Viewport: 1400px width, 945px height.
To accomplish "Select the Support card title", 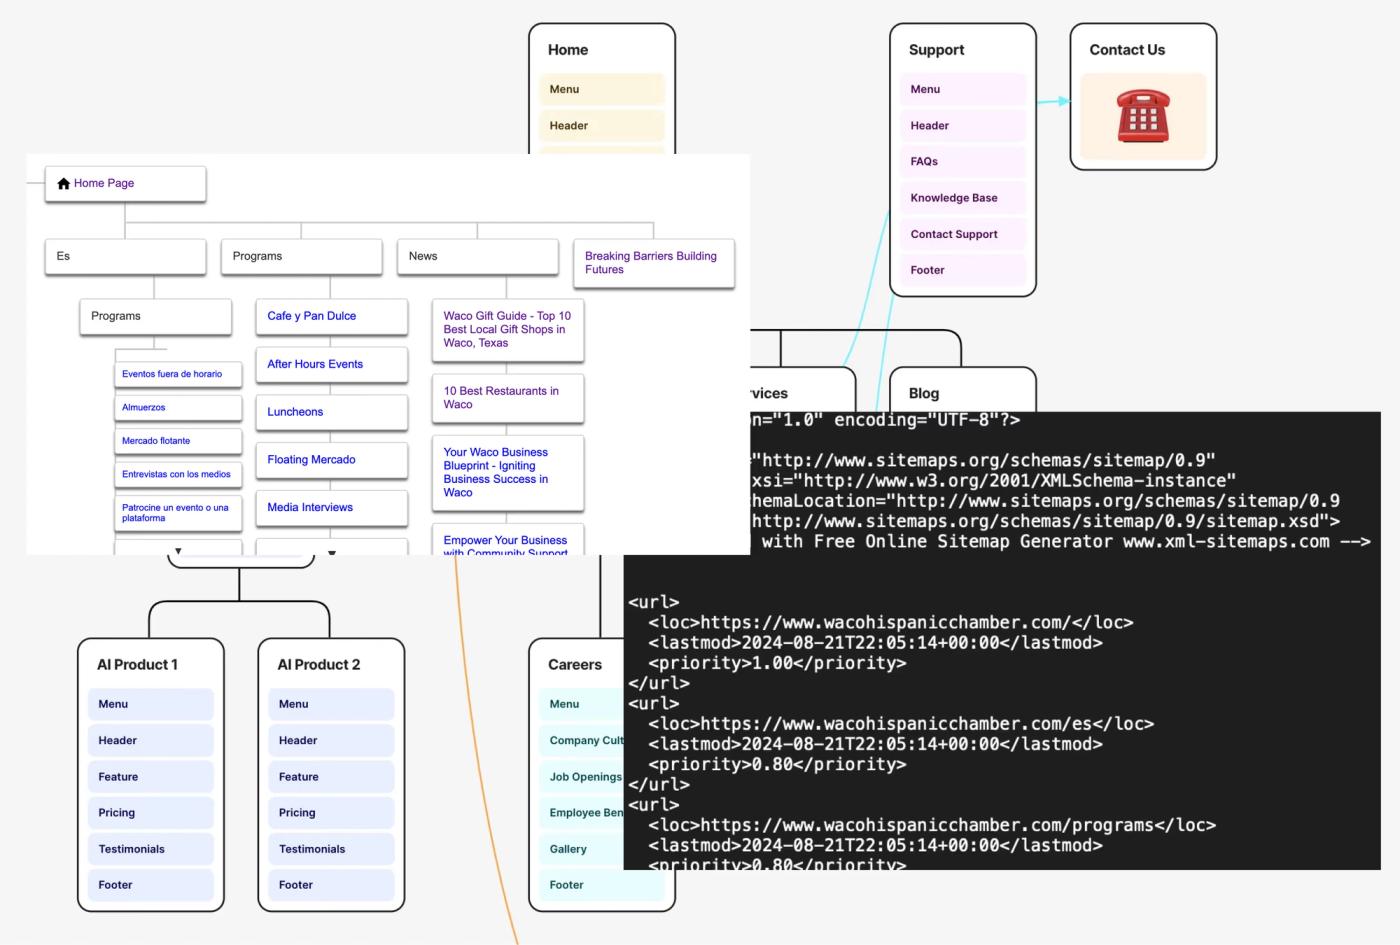I will point(936,50).
